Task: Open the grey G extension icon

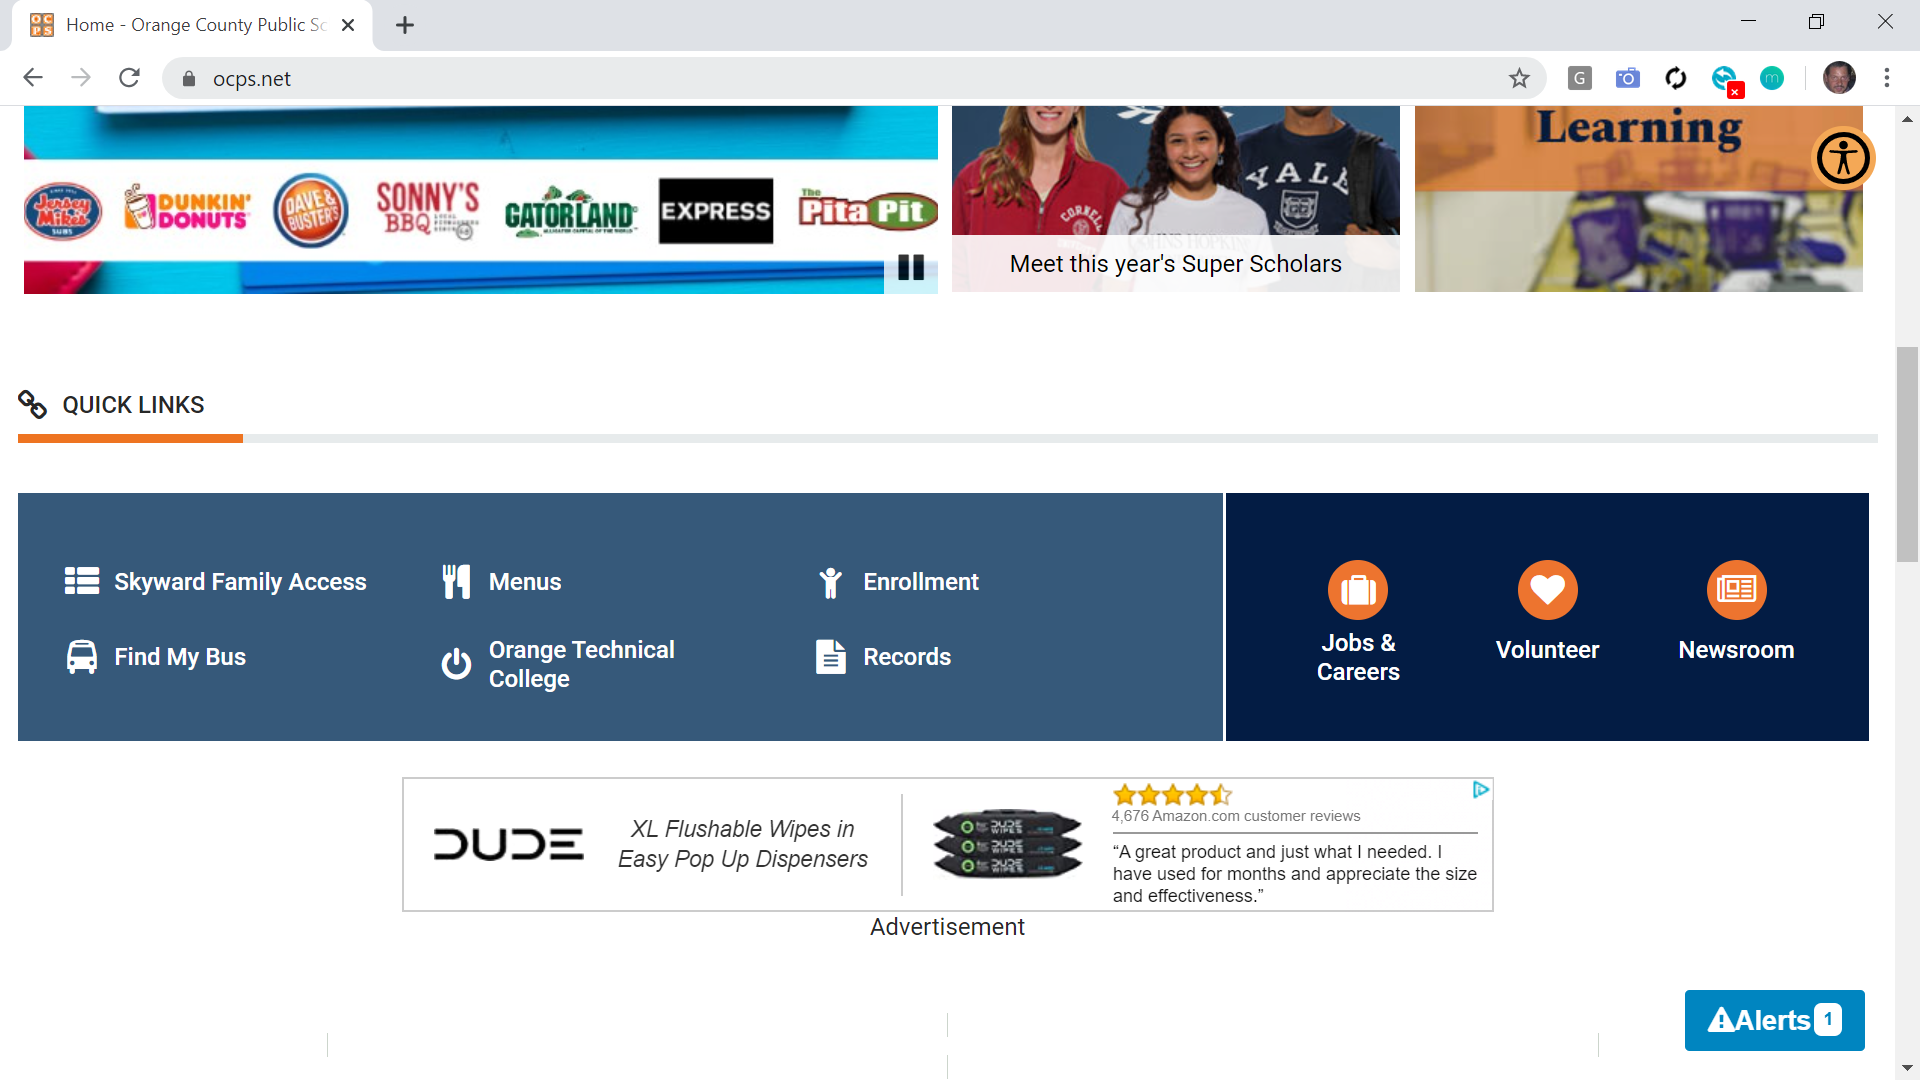Action: pyautogui.click(x=1579, y=78)
